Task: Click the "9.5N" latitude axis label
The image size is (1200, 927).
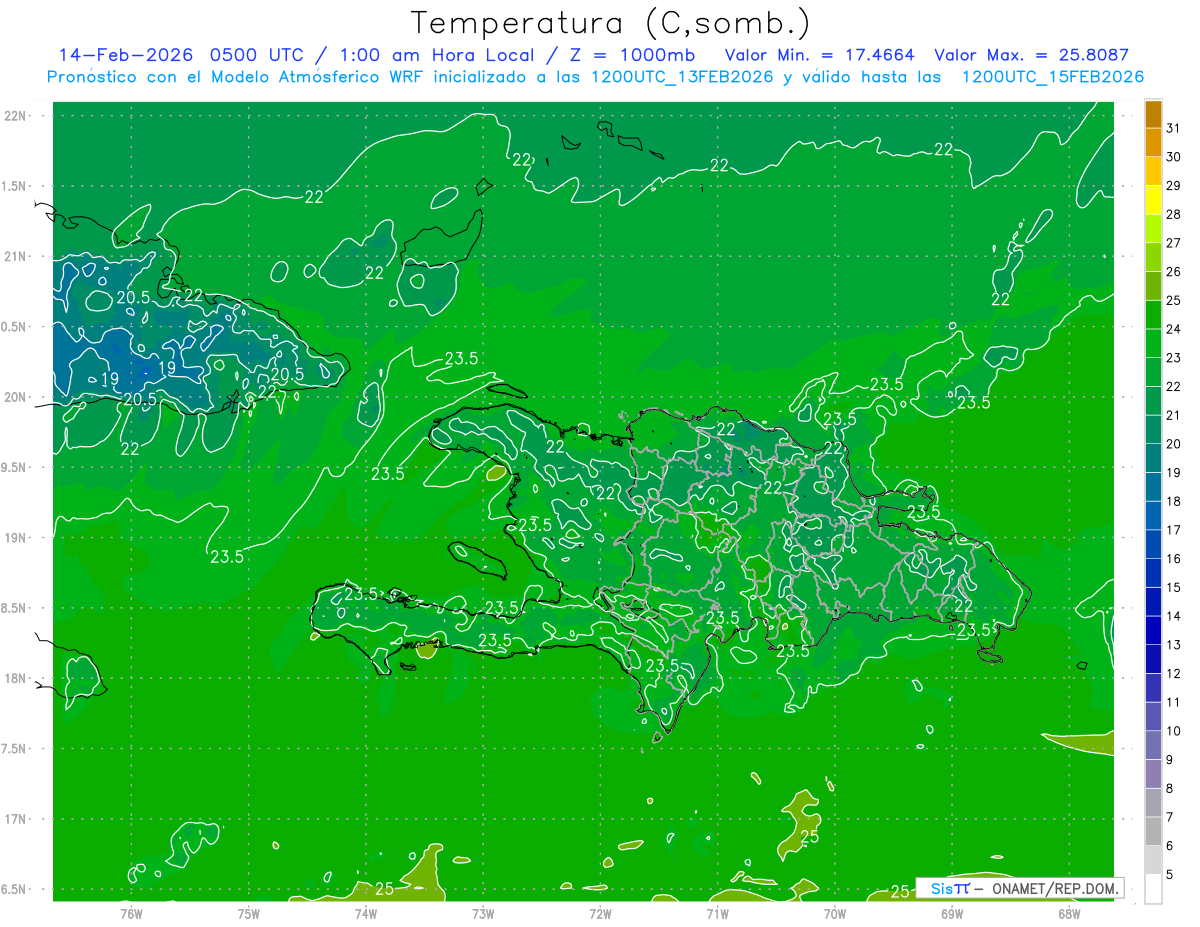Action: 16,467
